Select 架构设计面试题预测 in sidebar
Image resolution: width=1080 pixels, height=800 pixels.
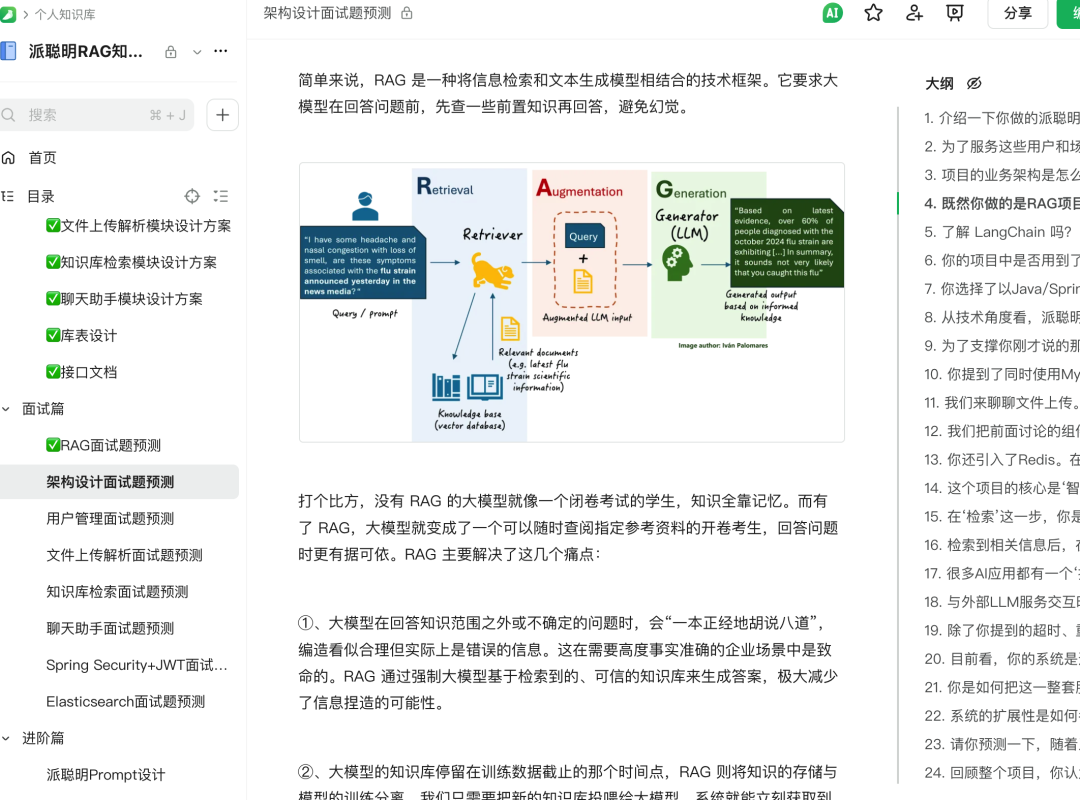pos(110,482)
